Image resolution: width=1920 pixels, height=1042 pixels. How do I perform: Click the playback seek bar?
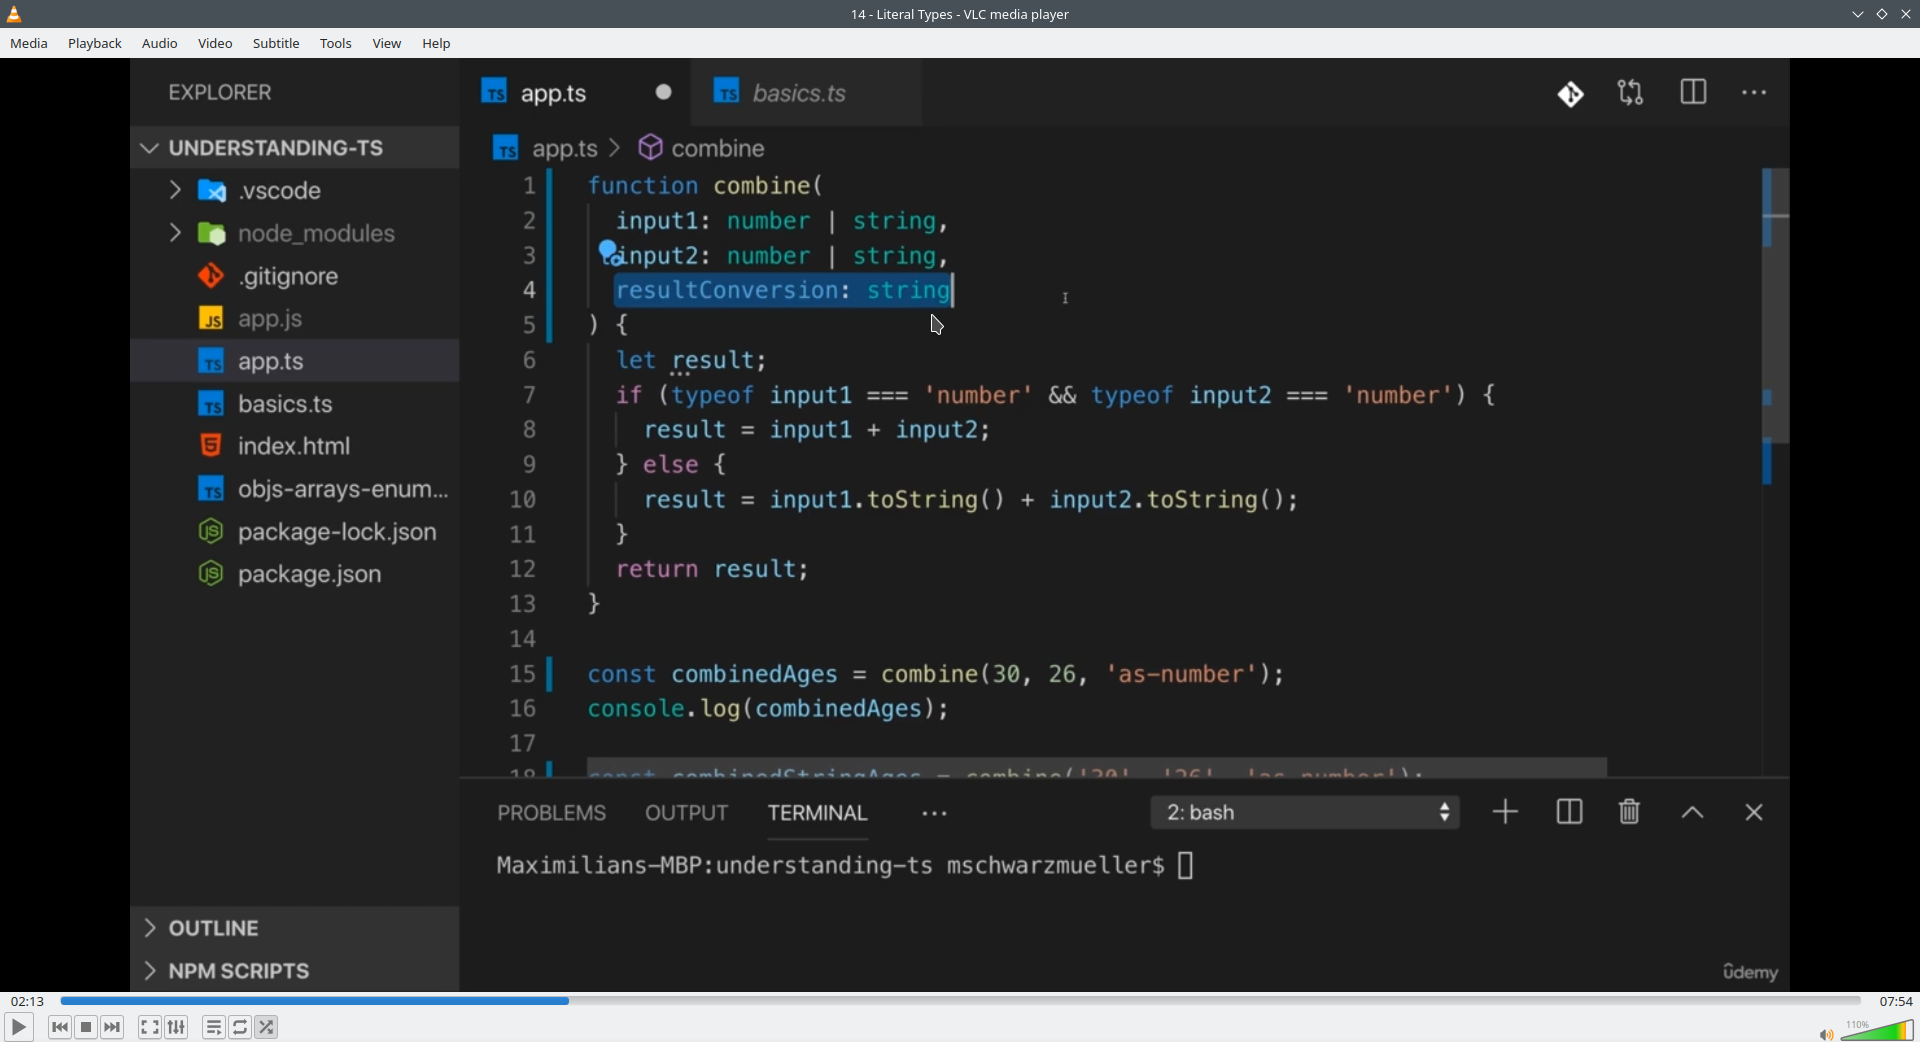point(960,1000)
